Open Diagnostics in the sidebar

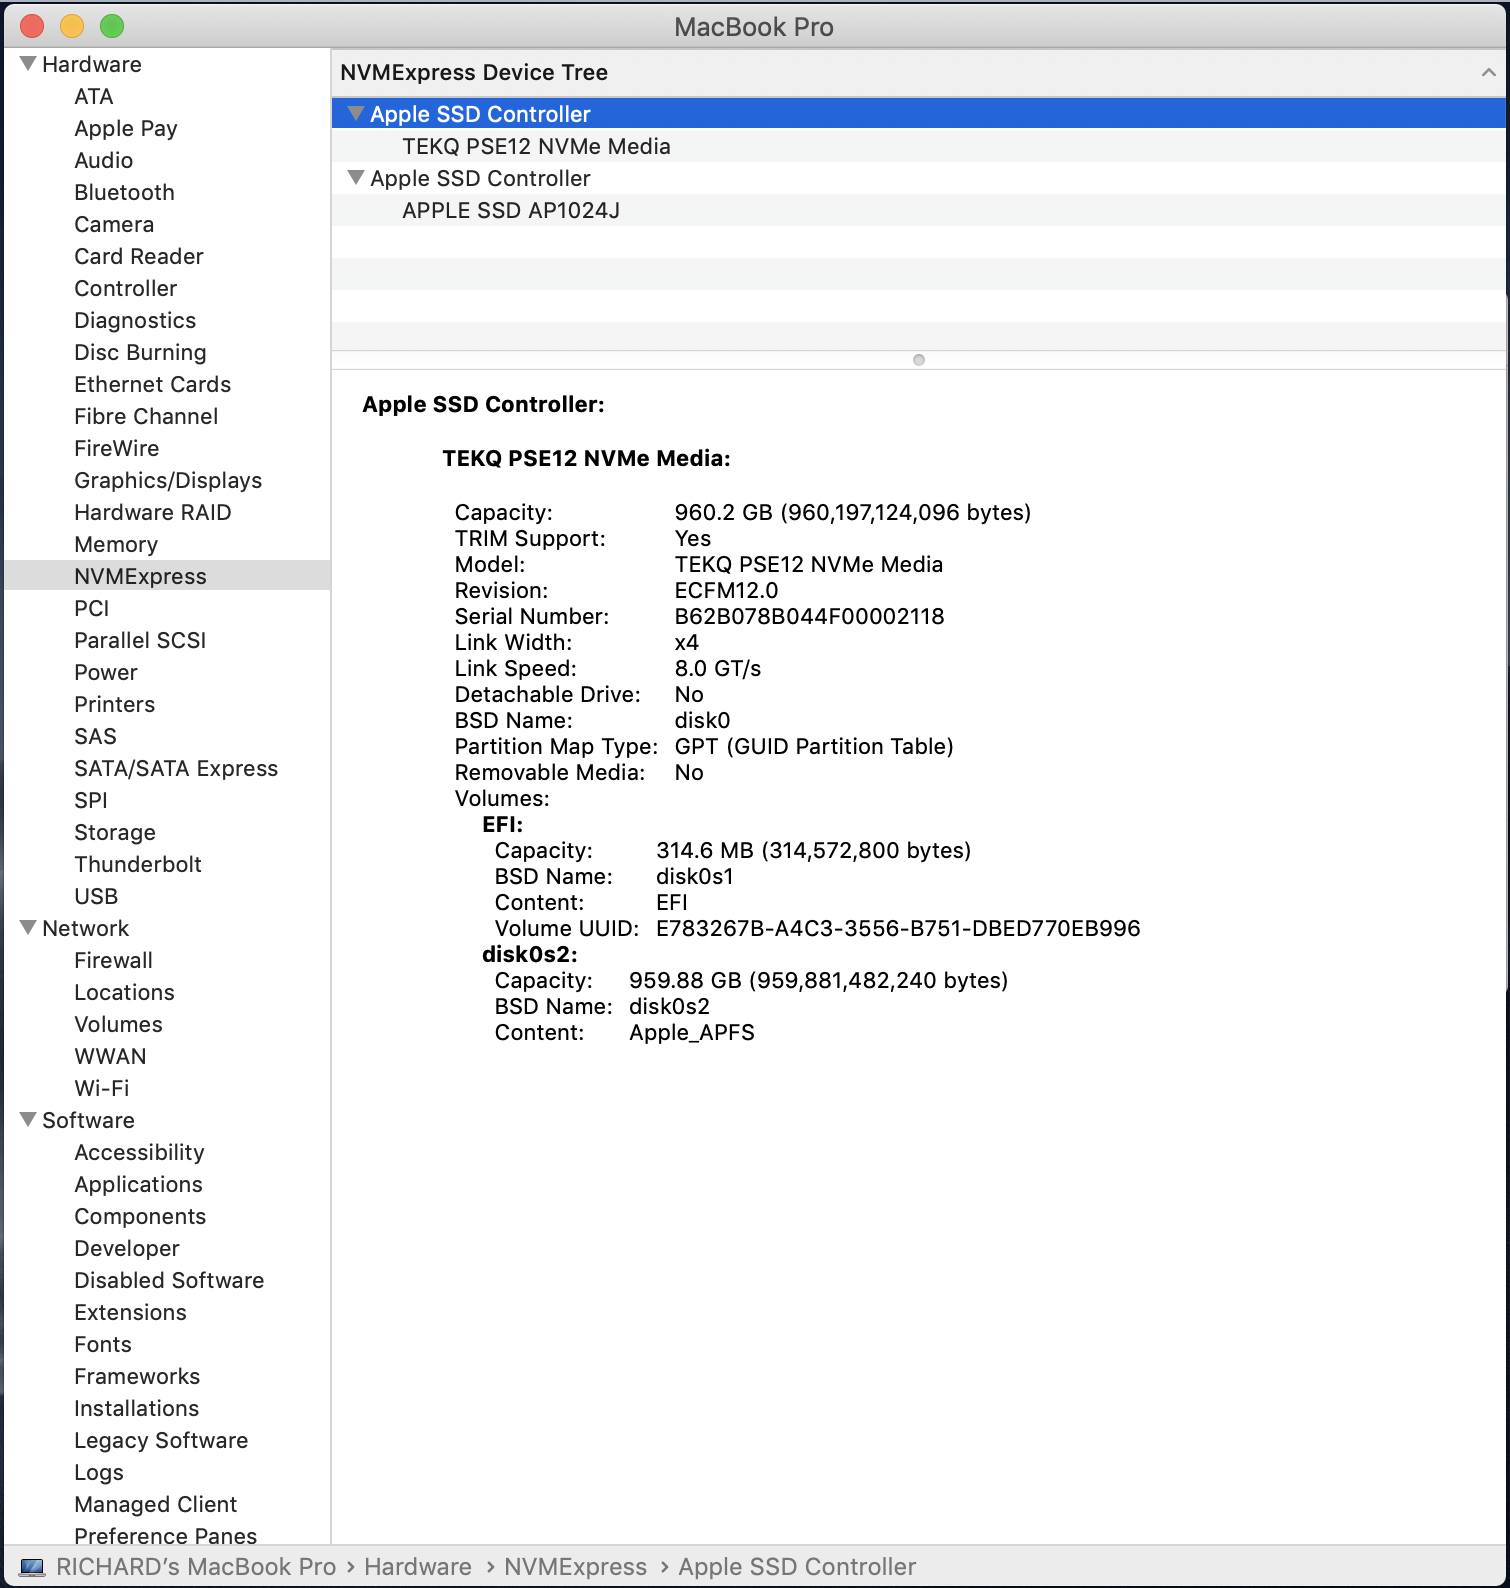click(x=135, y=320)
